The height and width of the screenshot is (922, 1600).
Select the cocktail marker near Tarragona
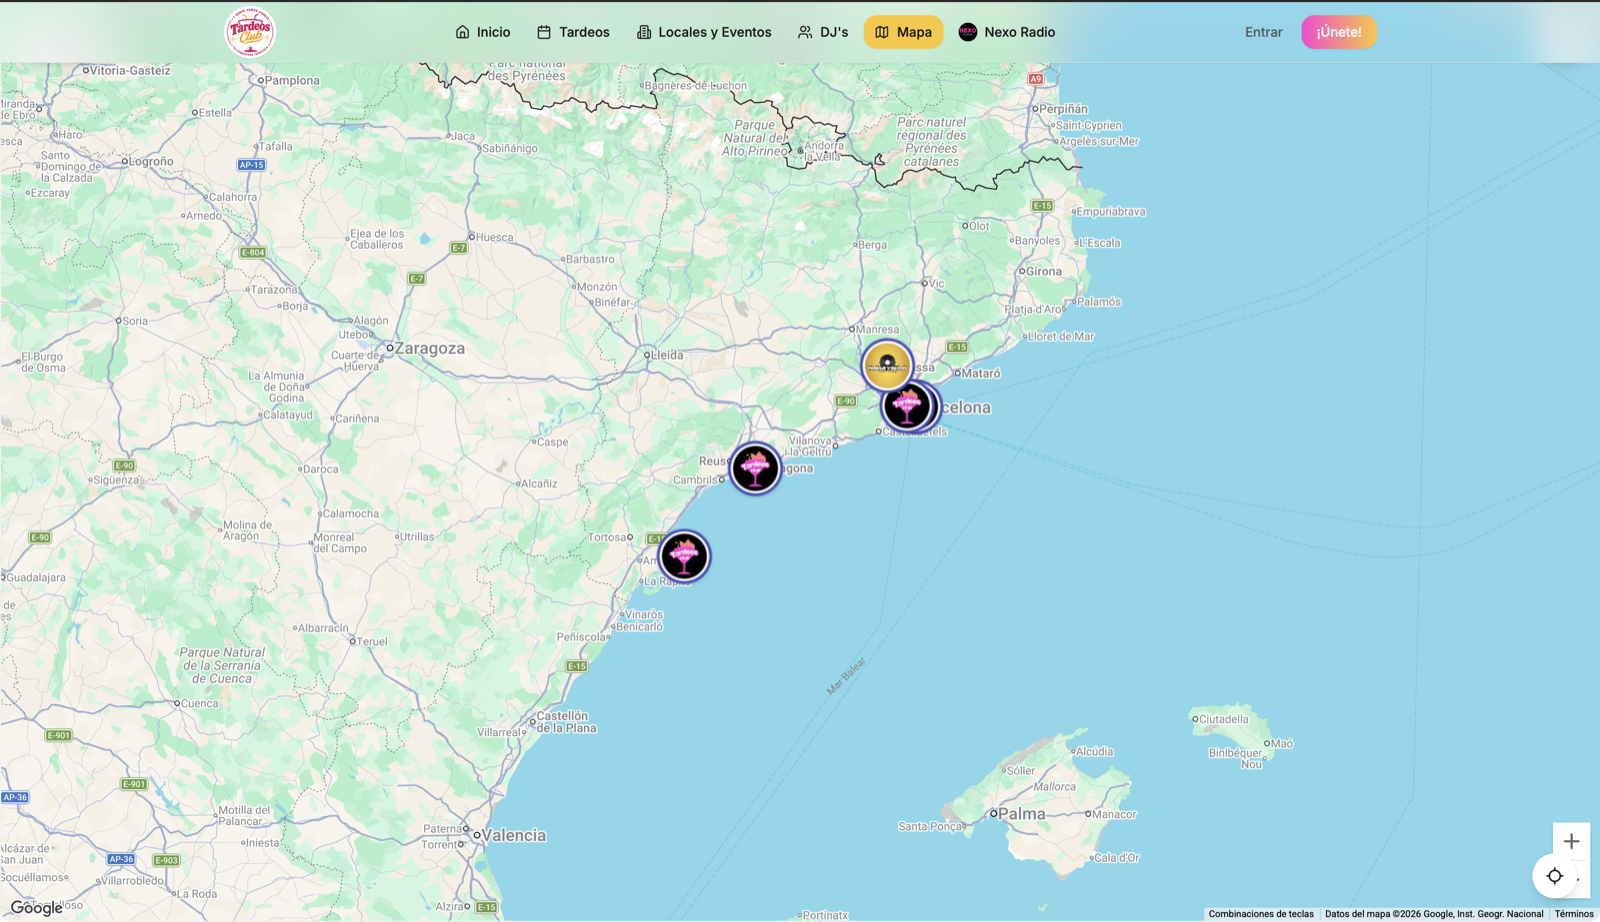pos(755,468)
